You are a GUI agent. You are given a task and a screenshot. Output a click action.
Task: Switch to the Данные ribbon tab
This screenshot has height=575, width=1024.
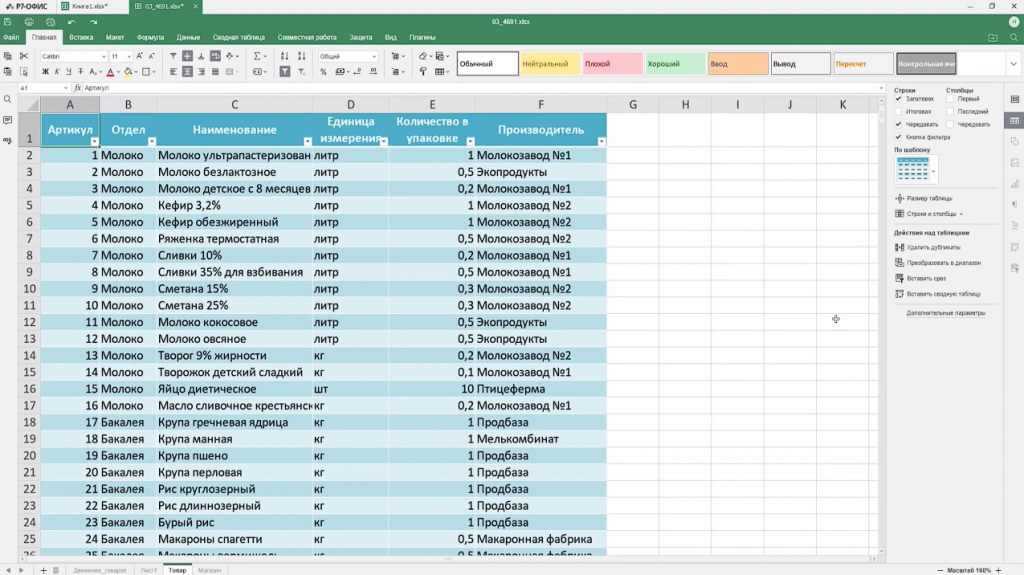click(188, 37)
